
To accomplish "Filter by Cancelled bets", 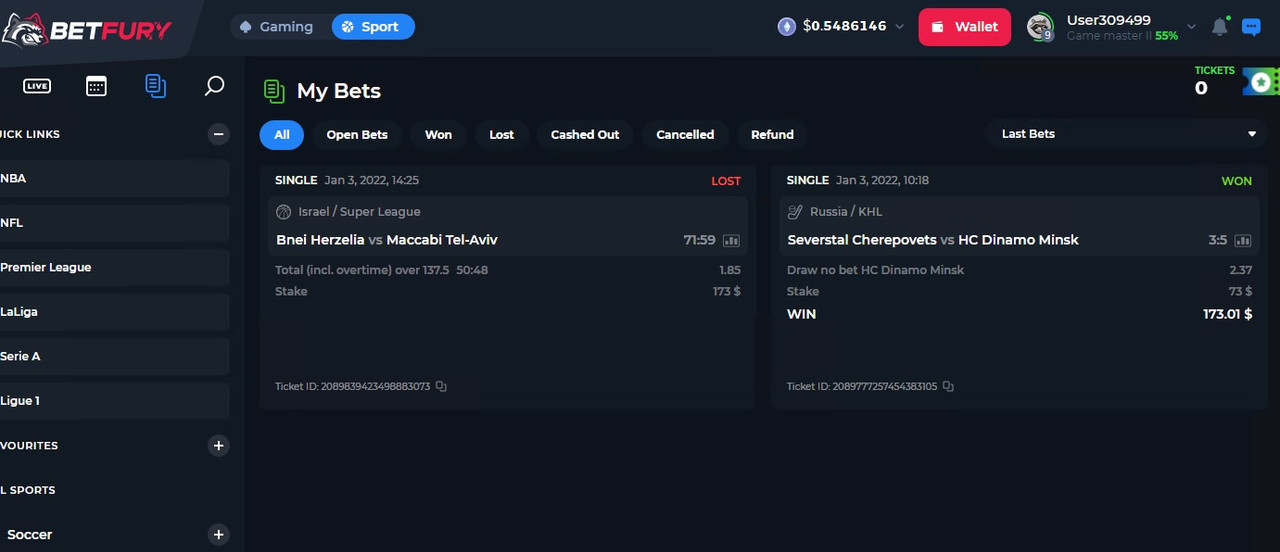I will pyautogui.click(x=685, y=134).
